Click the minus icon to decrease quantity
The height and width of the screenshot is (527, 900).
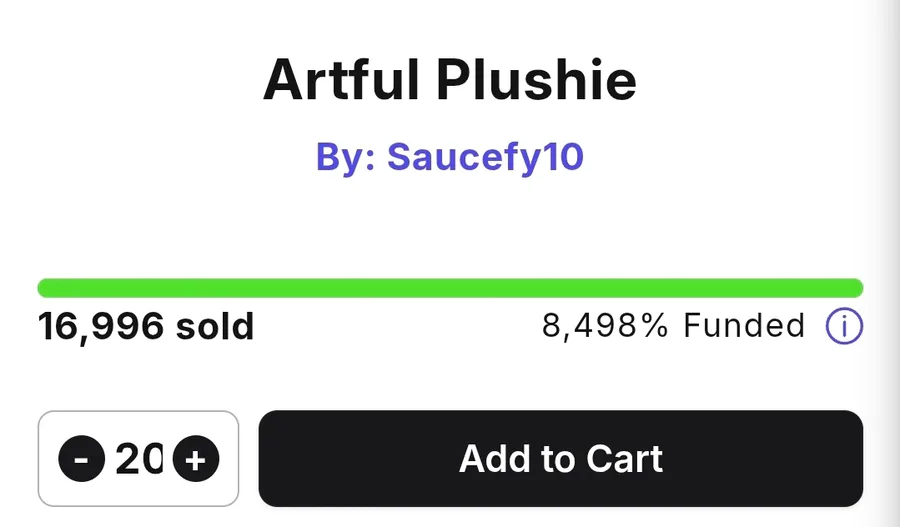(81, 460)
